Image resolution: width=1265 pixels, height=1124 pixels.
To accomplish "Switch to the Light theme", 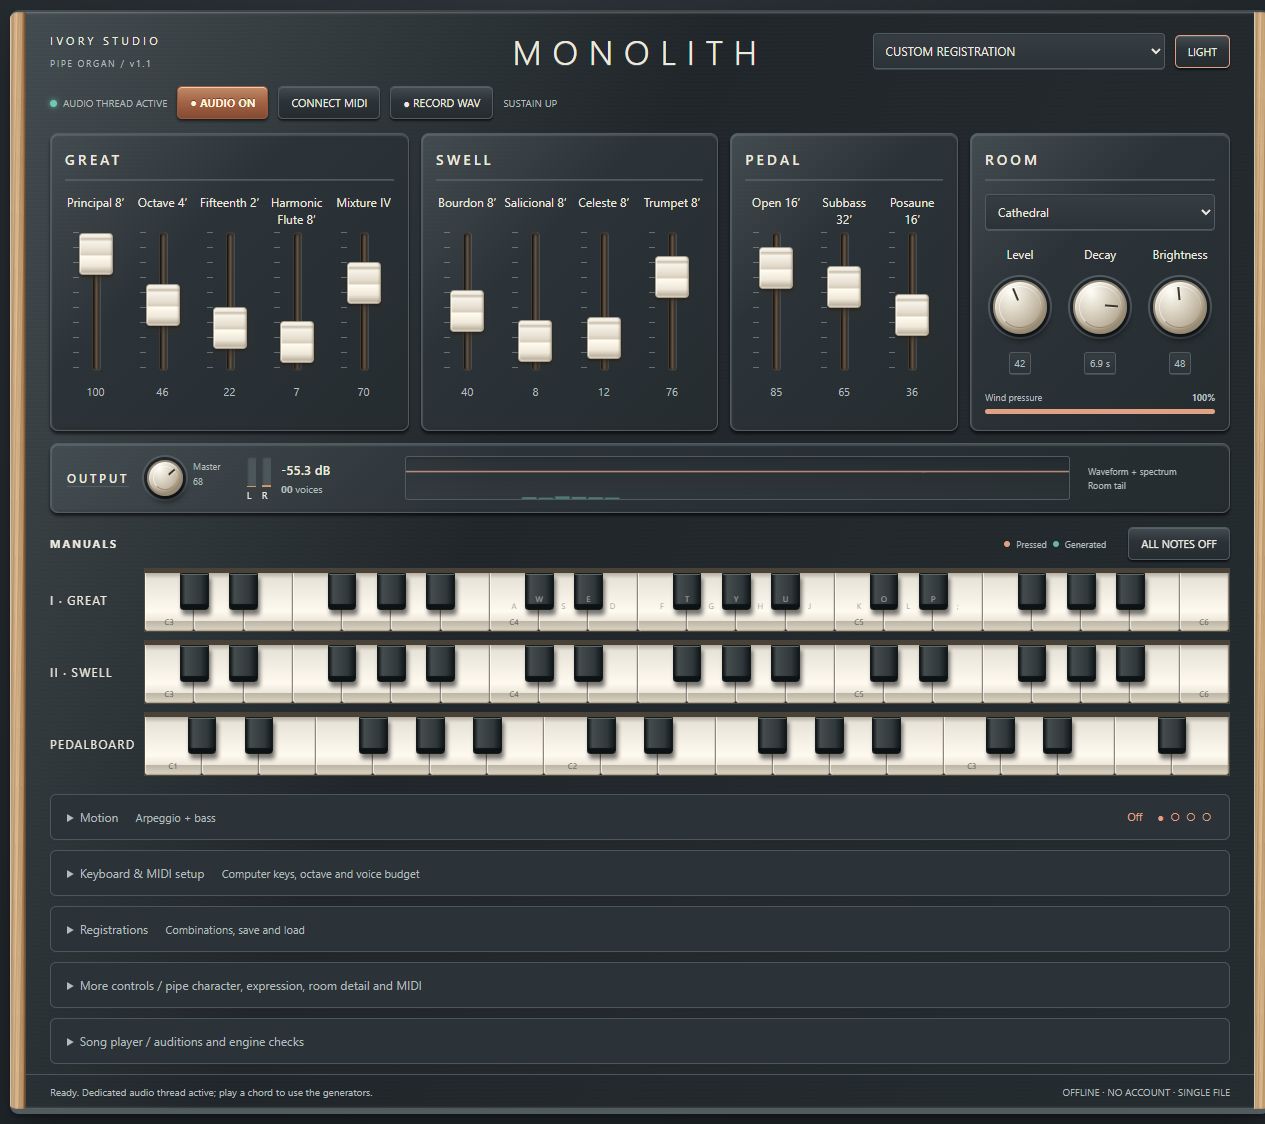I will click(1202, 52).
